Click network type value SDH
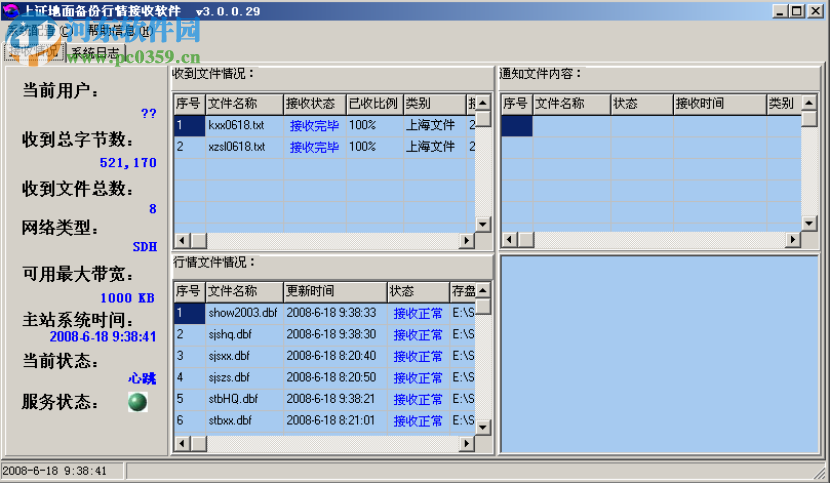This screenshot has height=483, width=830. point(145,247)
